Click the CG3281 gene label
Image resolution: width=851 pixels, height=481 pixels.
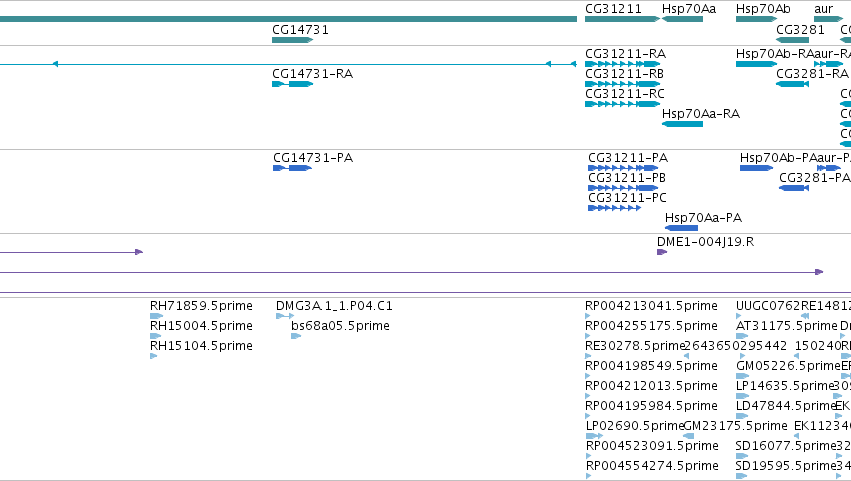tap(800, 30)
